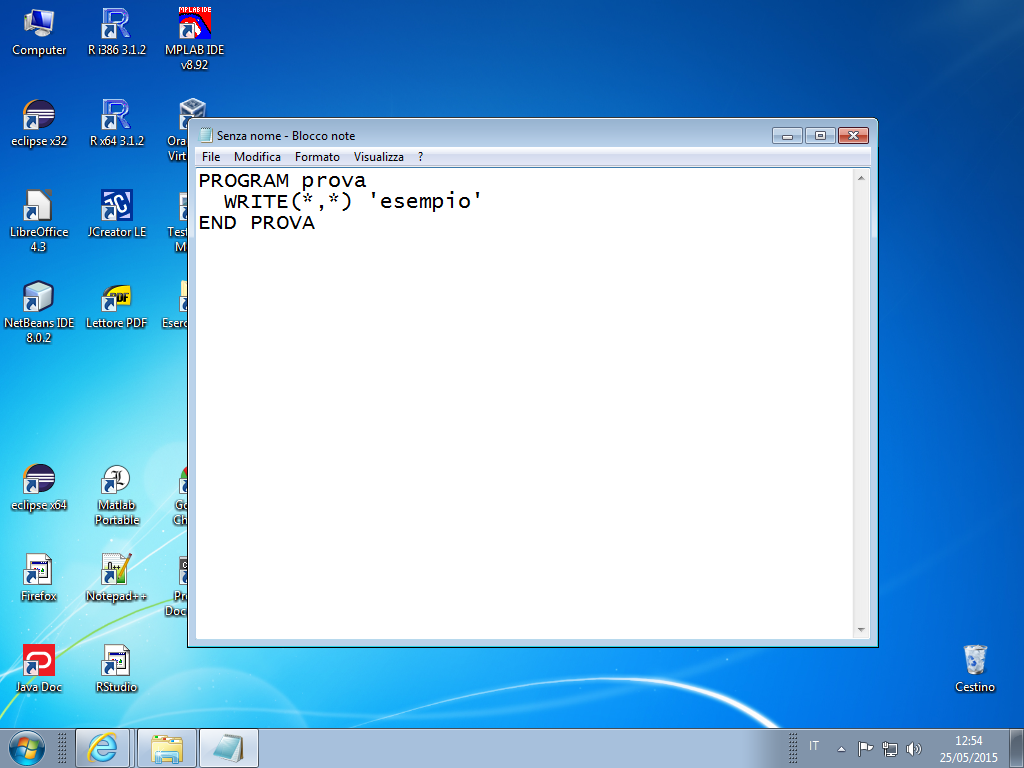This screenshot has height=768, width=1024.
Task: Open the Formato menu
Action: click(x=317, y=157)
